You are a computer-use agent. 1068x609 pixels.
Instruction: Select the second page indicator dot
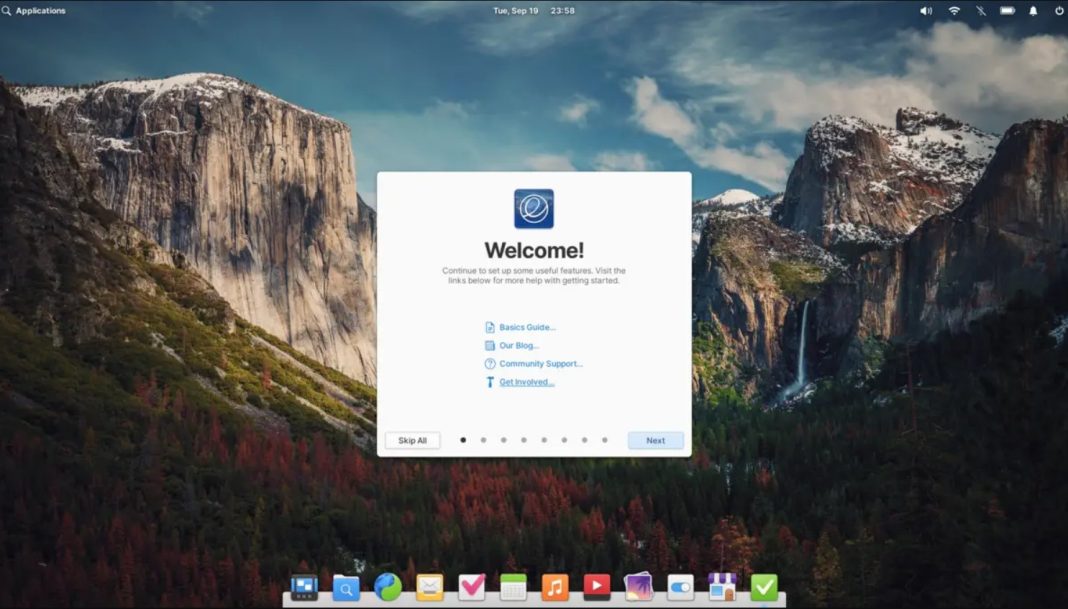point(483,440)
